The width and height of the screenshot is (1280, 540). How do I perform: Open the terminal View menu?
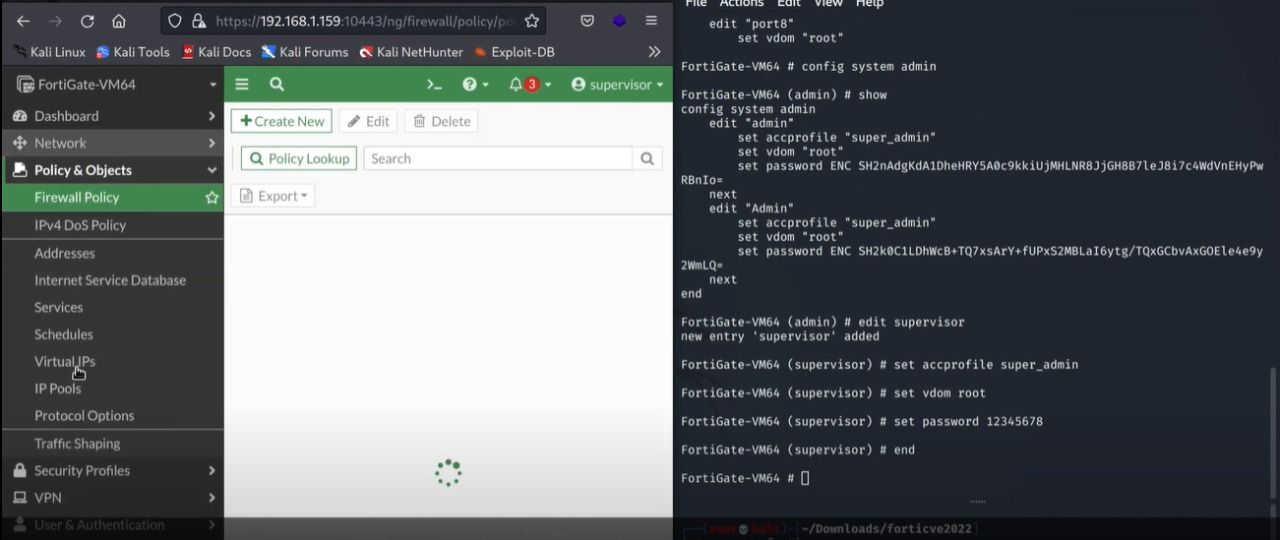[x=828, y=4]
